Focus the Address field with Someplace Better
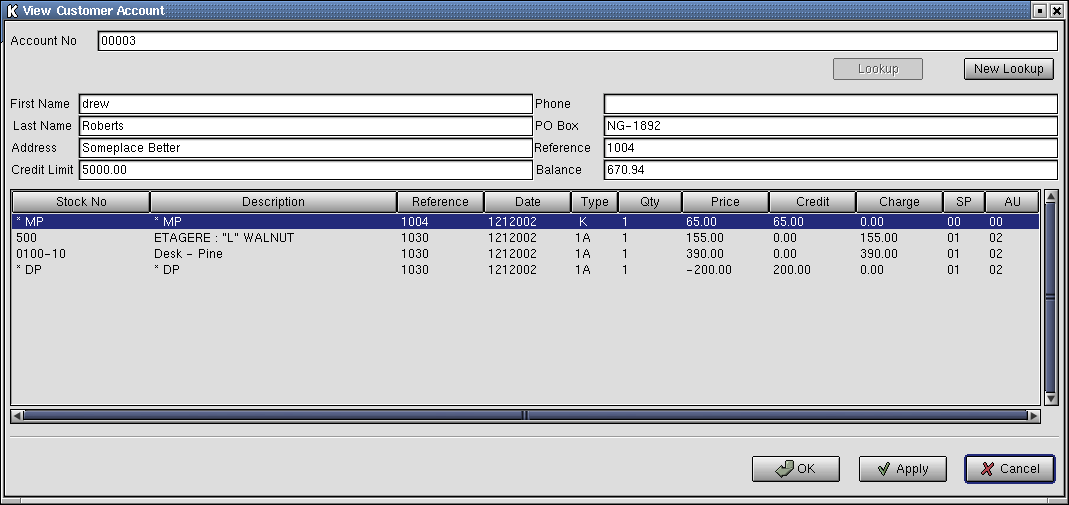Viewport: 1069px width, 505px height. [305, 148]
